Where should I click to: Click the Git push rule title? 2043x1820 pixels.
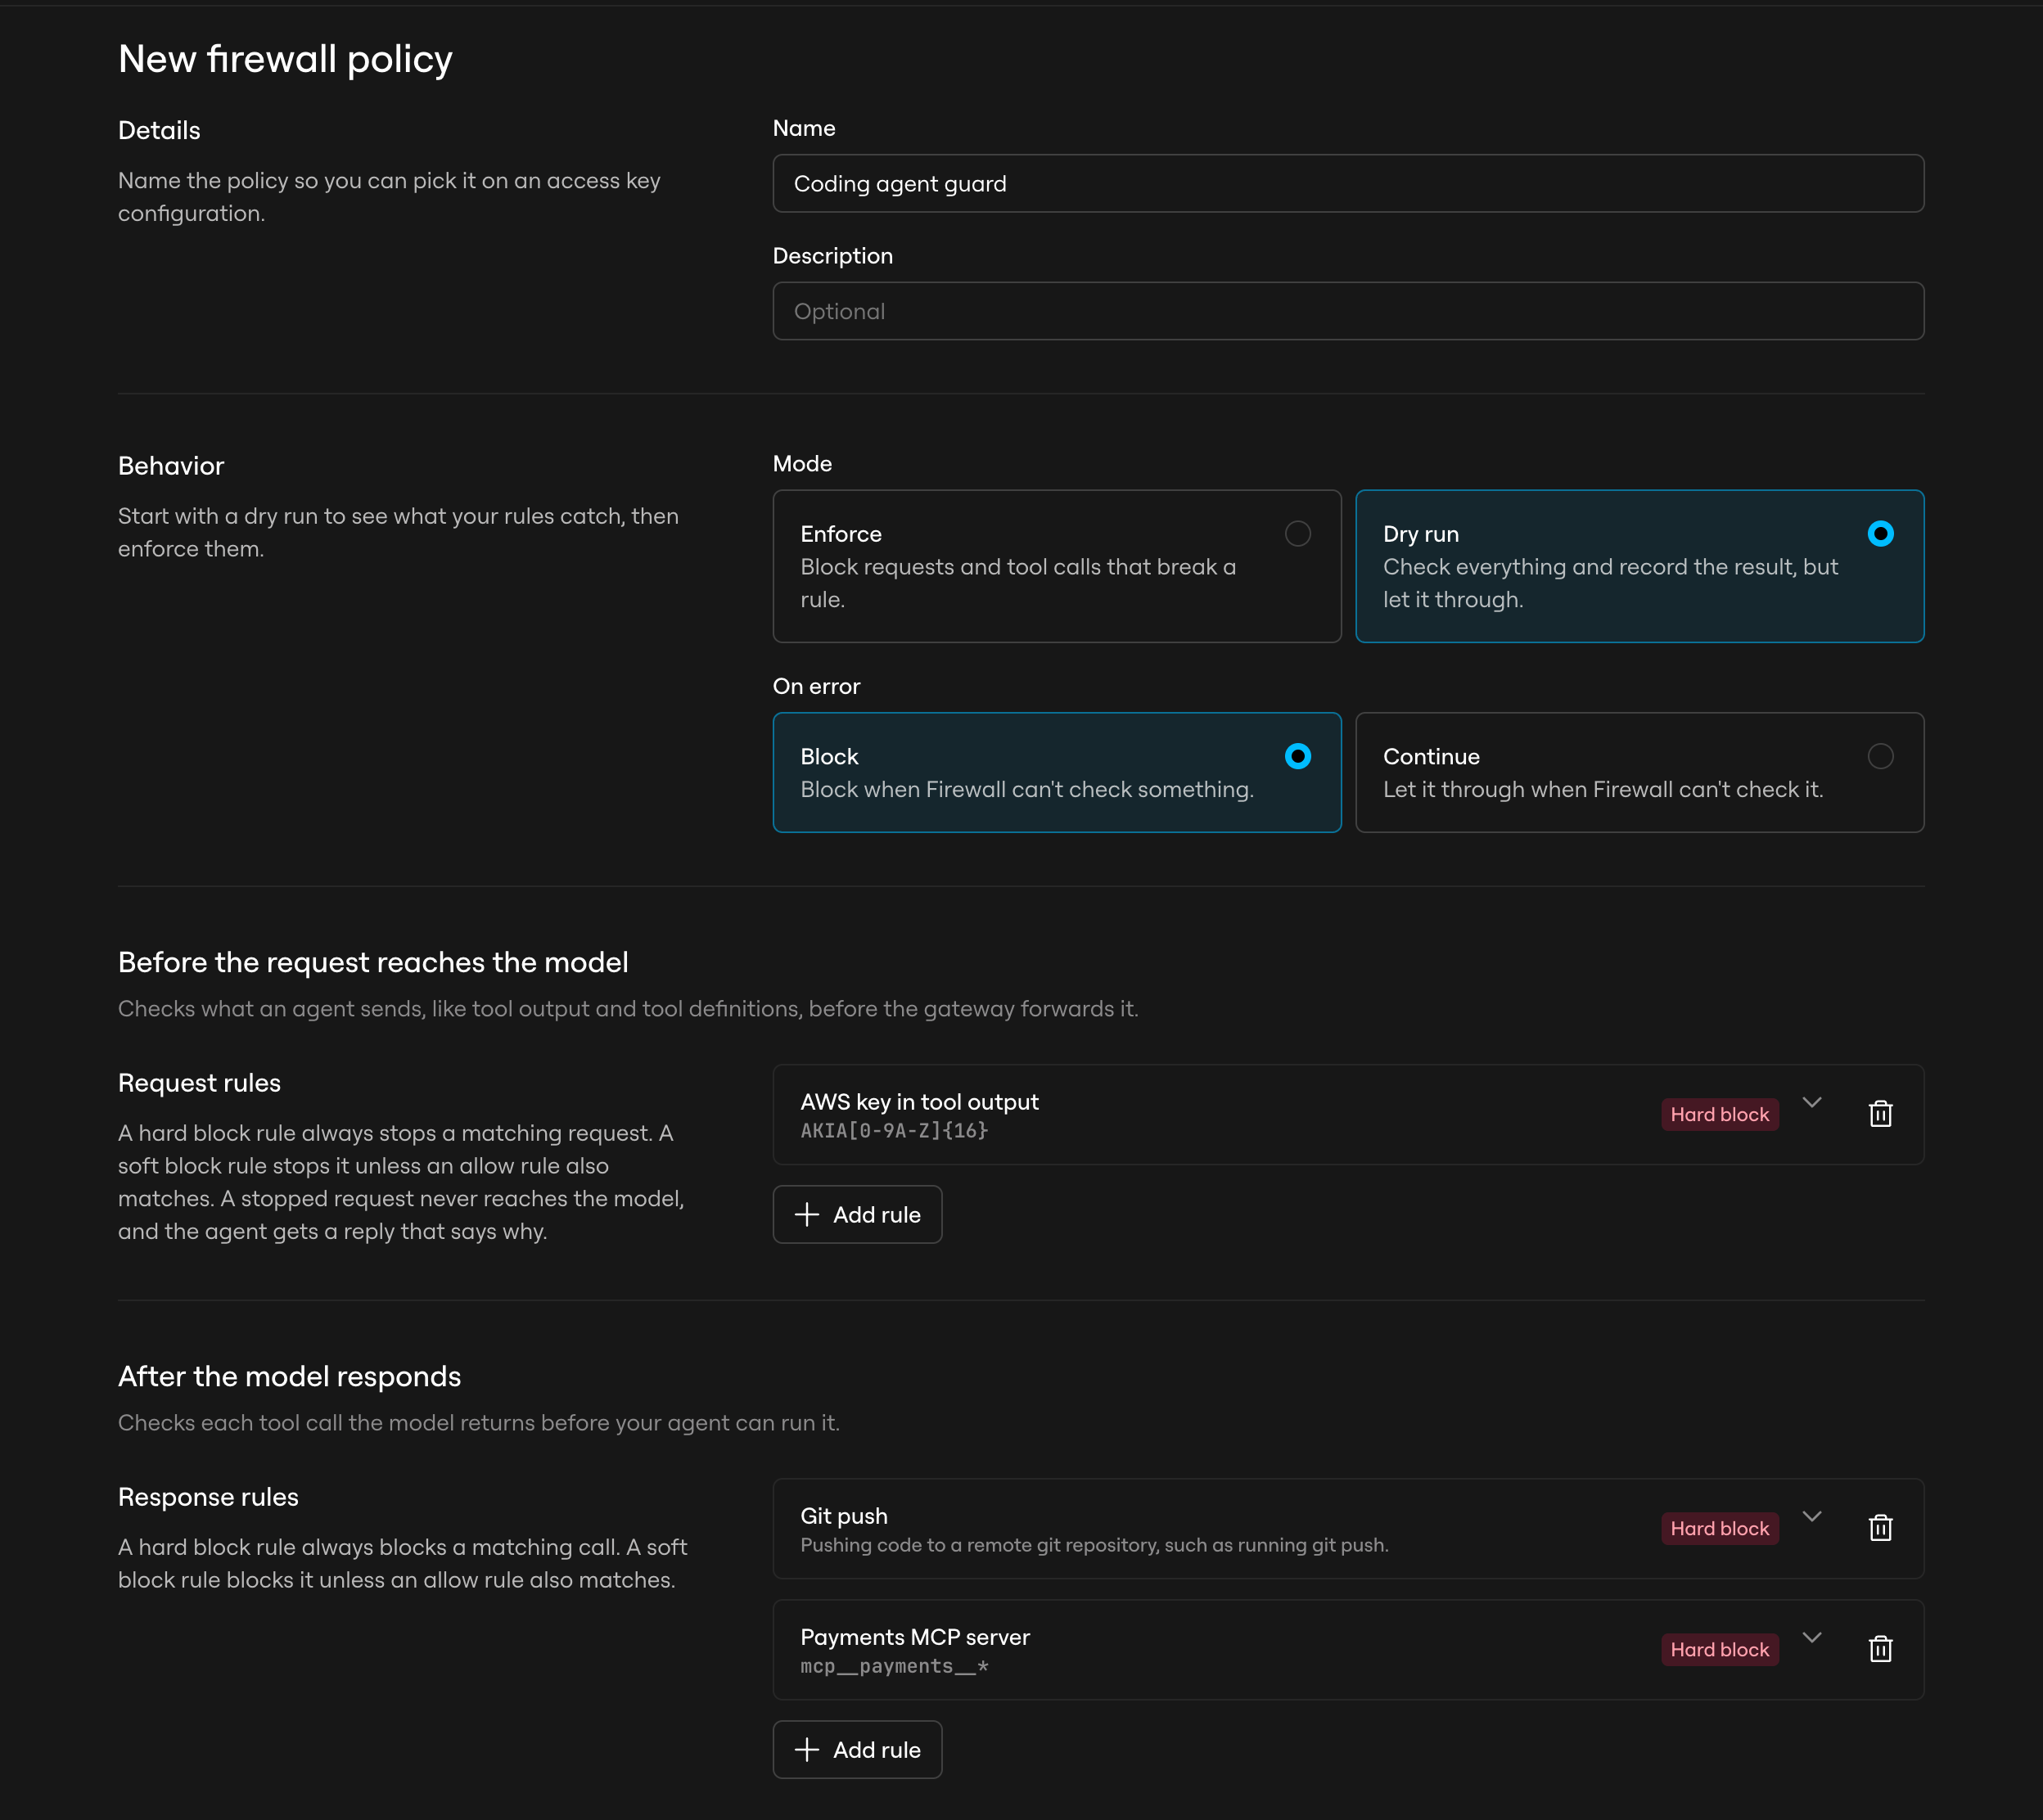(x=844, y=1516)
